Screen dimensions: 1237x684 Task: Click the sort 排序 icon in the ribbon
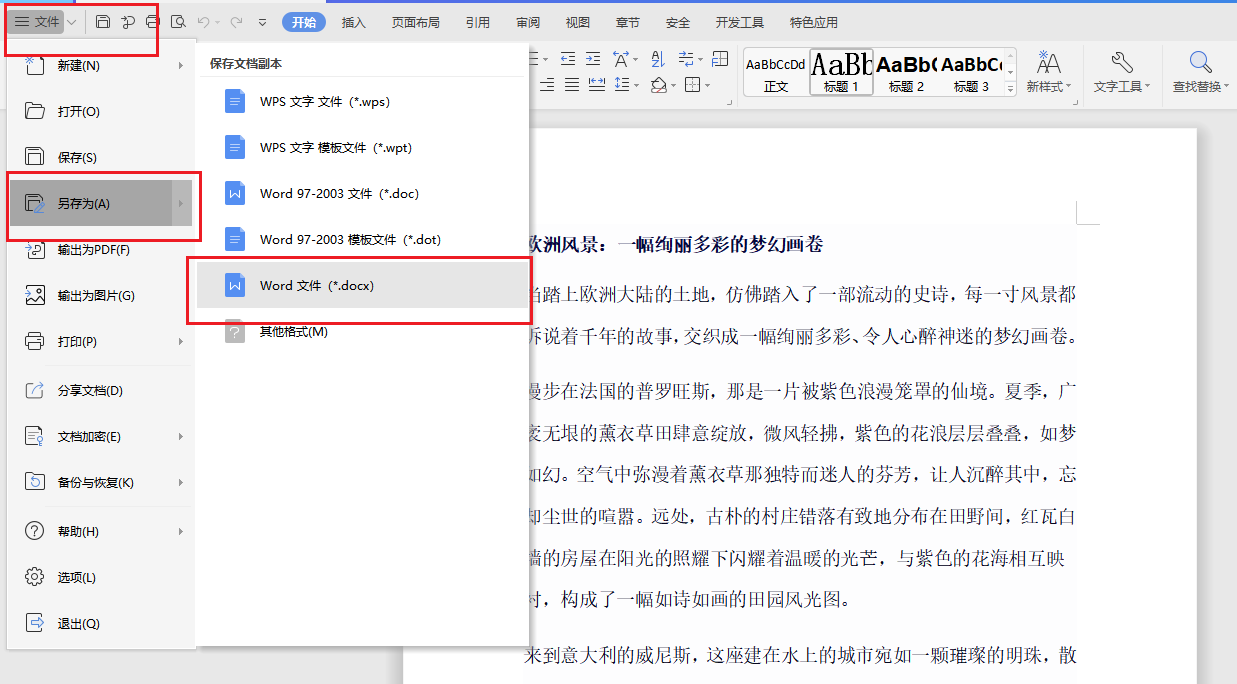[x=657, y=59]
